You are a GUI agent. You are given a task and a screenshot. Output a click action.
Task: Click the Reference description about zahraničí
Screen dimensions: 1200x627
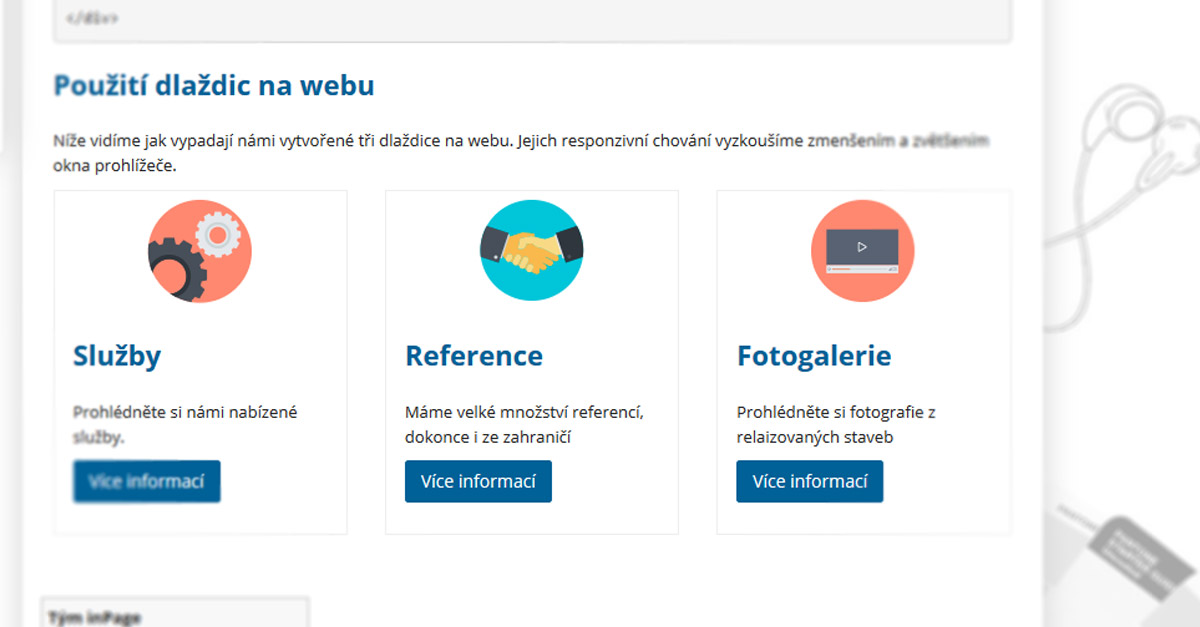(x=524, y=424)
